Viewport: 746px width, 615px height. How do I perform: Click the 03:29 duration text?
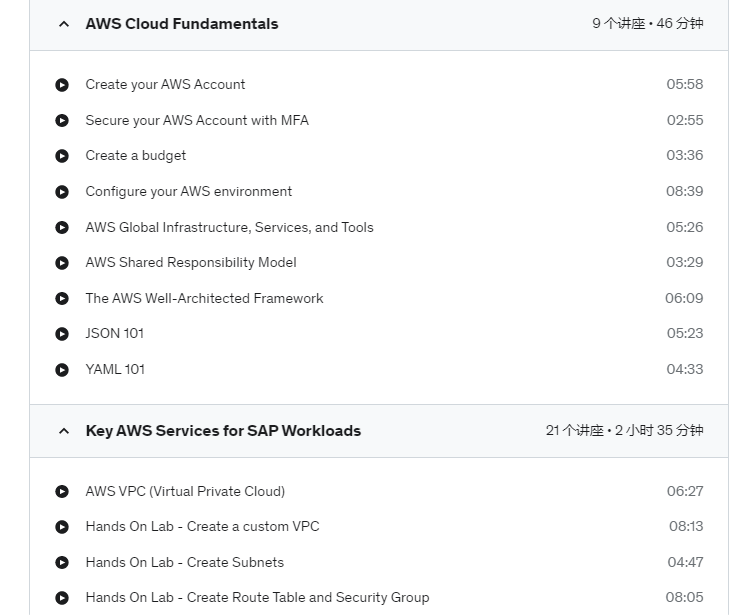click(x=685, y=262)
